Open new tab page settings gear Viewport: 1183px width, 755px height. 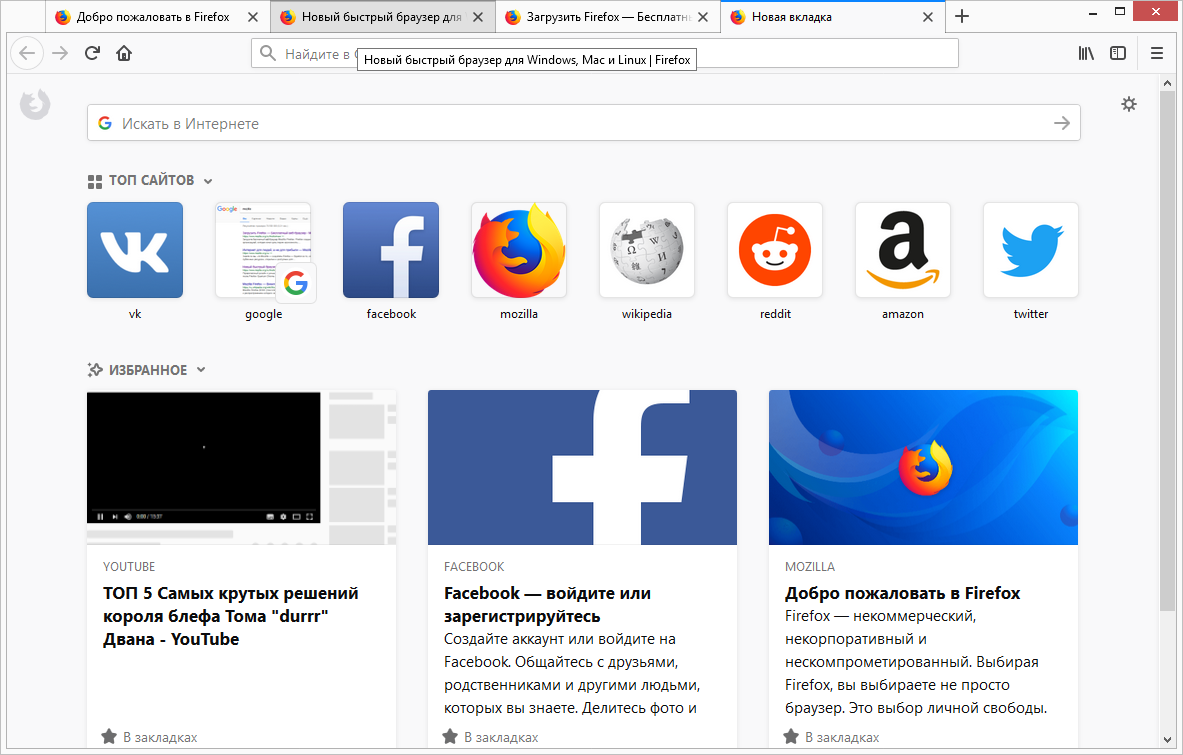[x=1129, y=104]
